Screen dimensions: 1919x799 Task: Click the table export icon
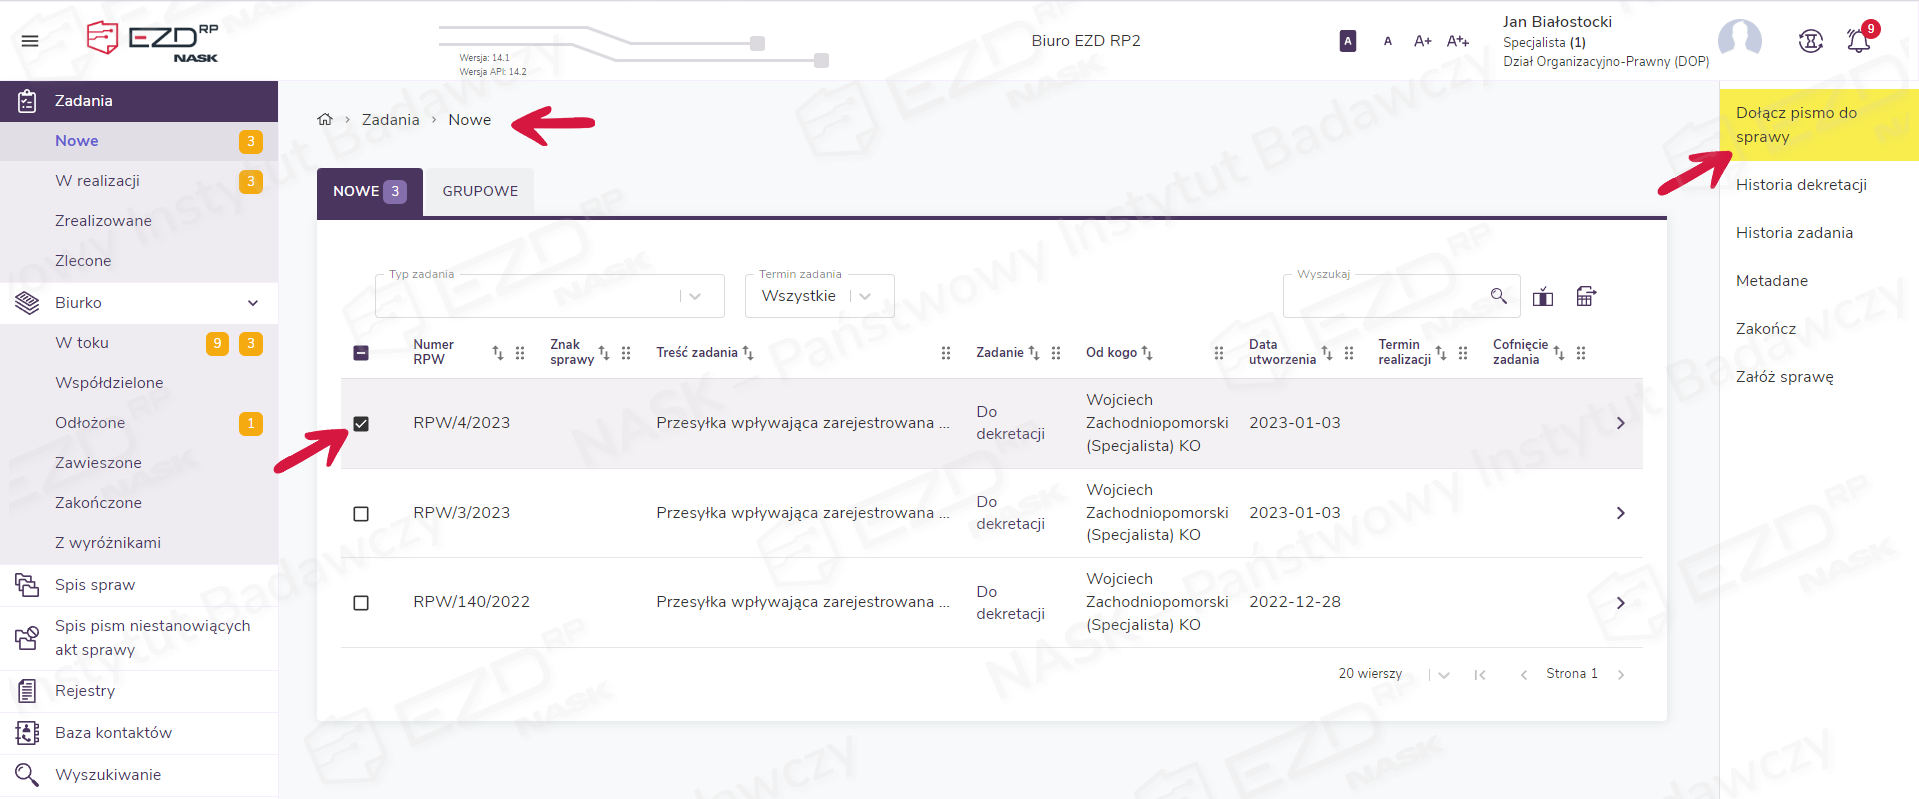pyautogui.click(x=1586, y=296)
